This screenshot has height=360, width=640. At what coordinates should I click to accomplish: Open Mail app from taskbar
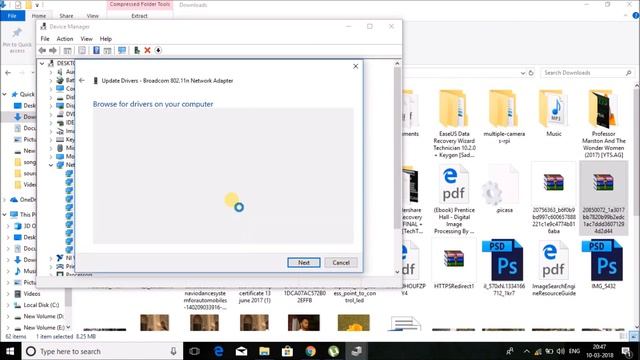[x=241, y=351]
